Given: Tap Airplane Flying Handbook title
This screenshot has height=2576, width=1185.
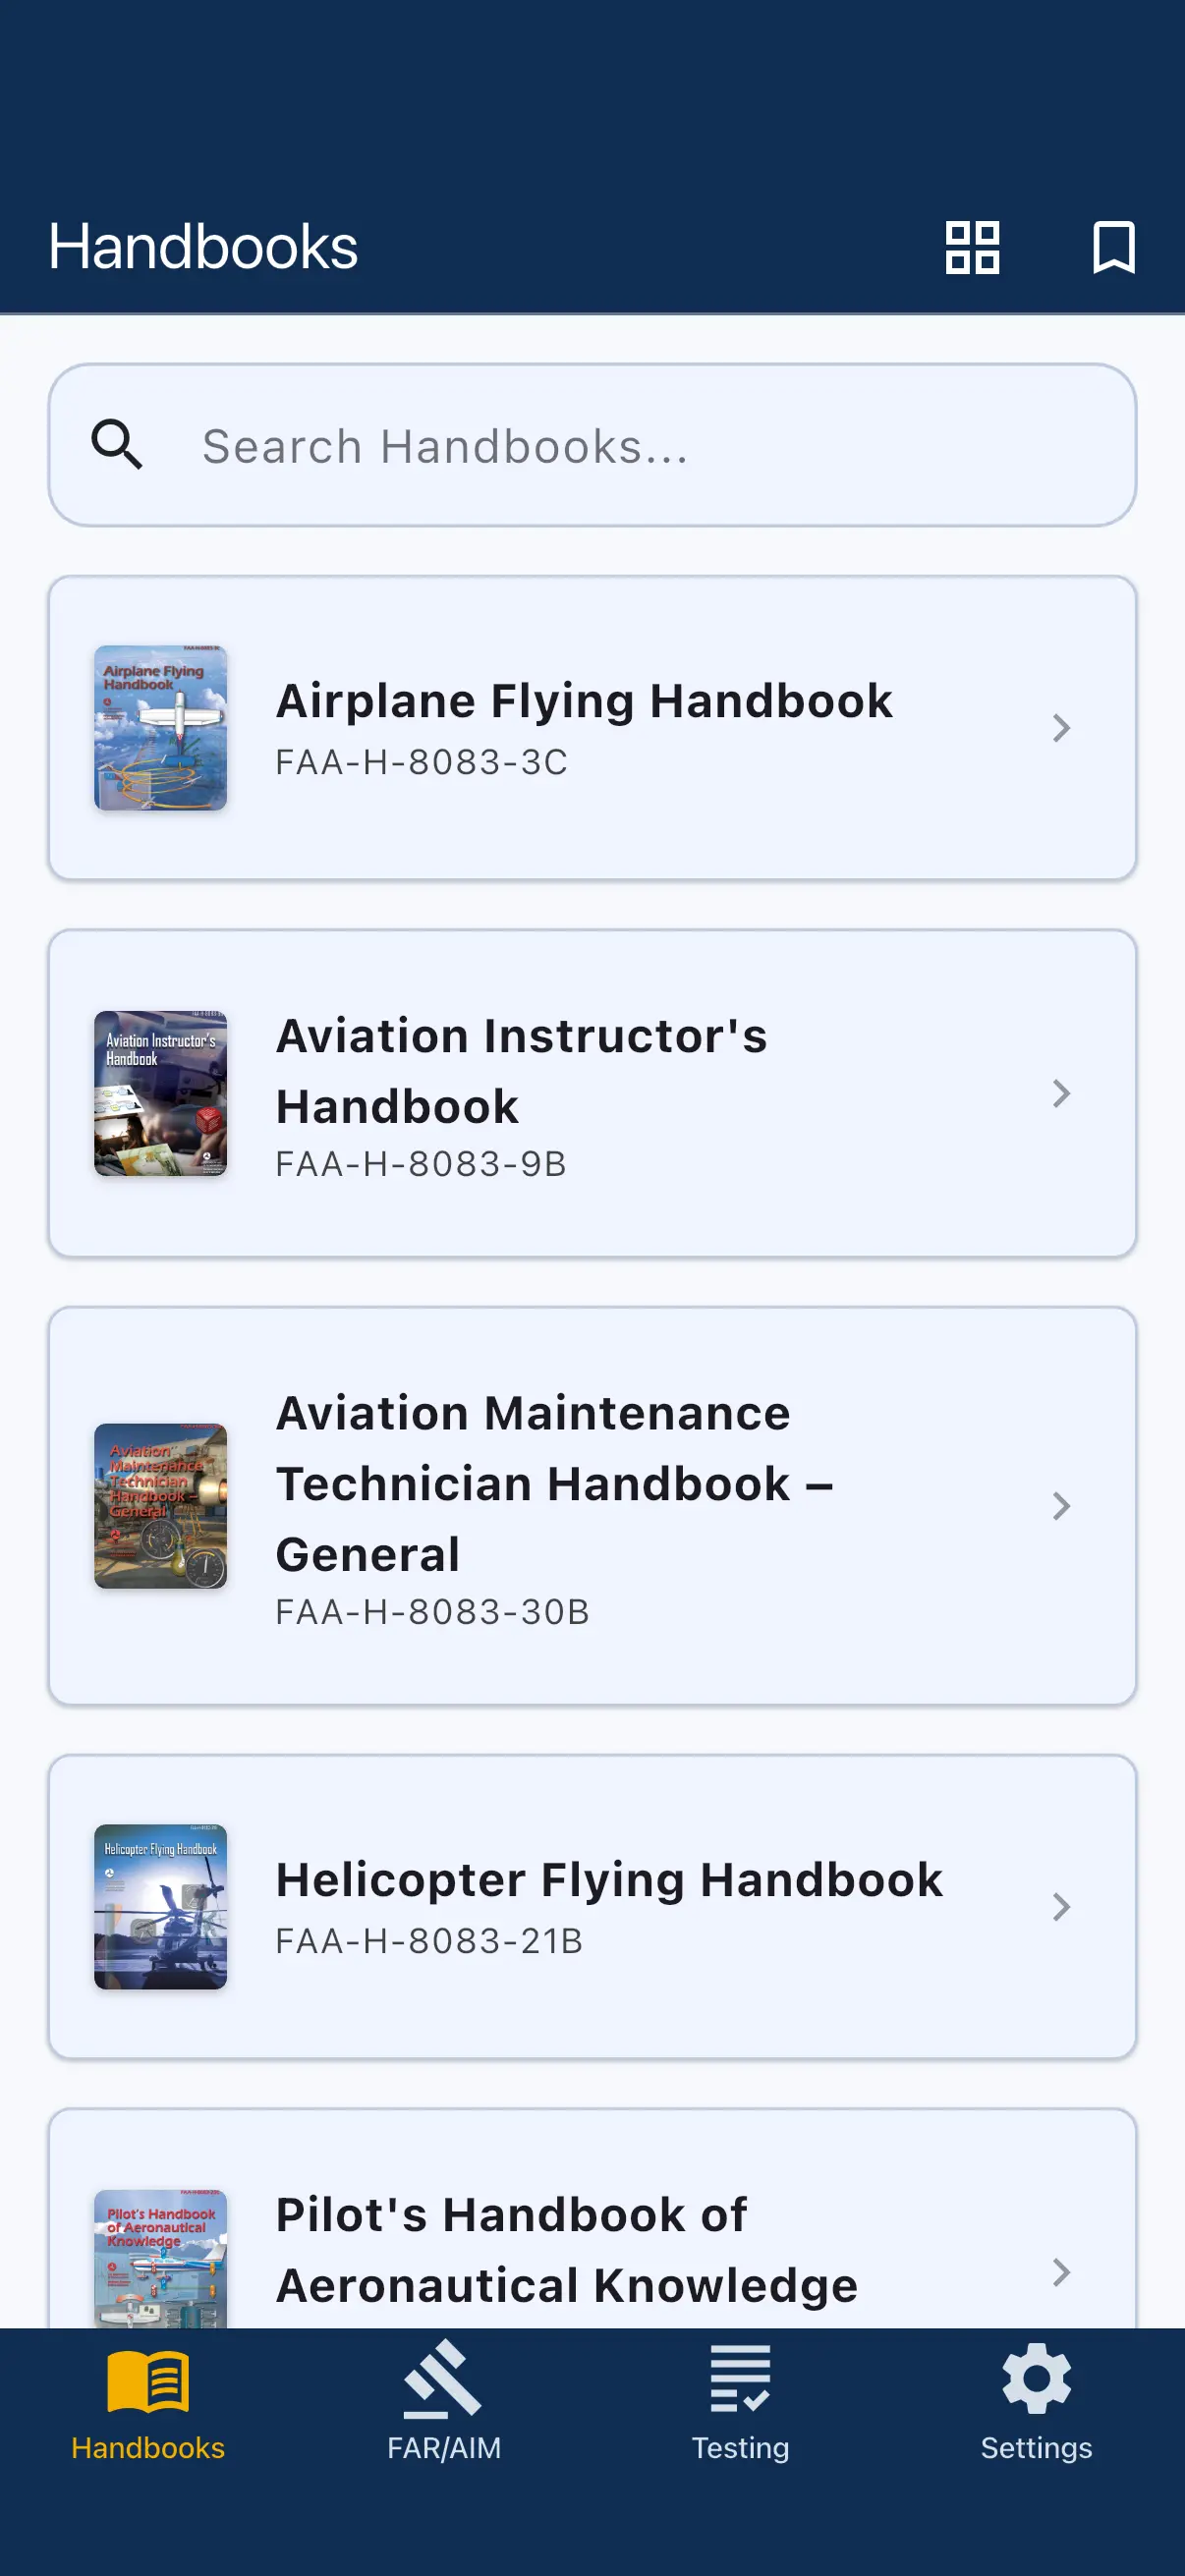Looking at the screenshot, I should click(x=584, y=701).
